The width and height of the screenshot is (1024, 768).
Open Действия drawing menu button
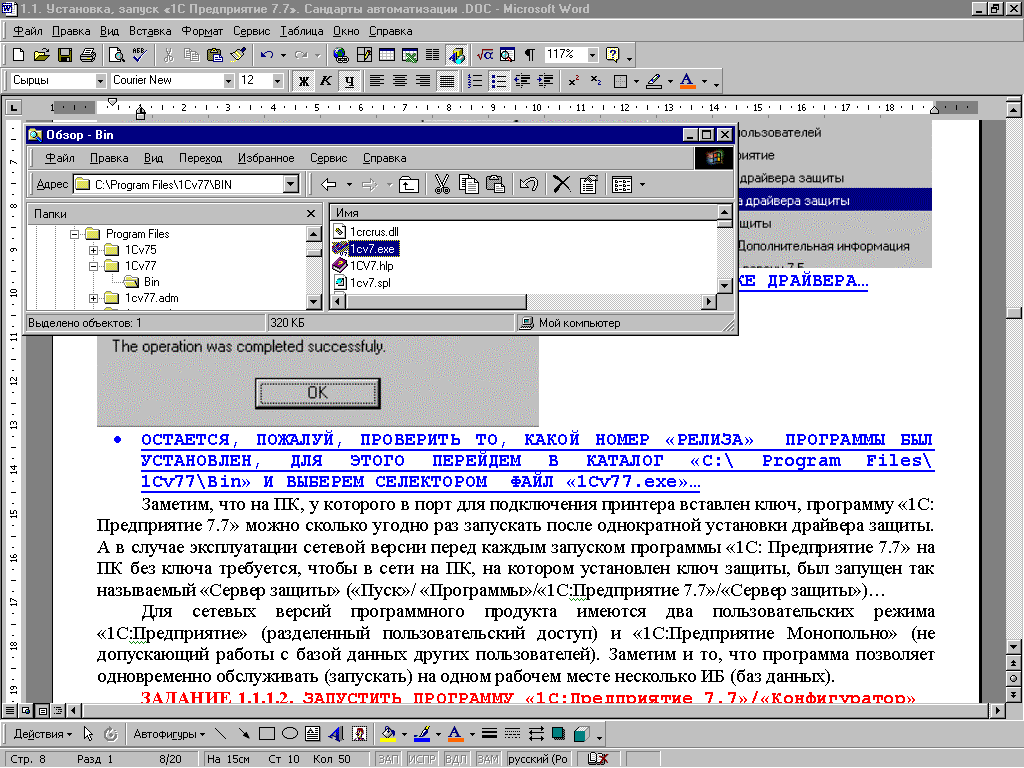click(x=42, y=734)
